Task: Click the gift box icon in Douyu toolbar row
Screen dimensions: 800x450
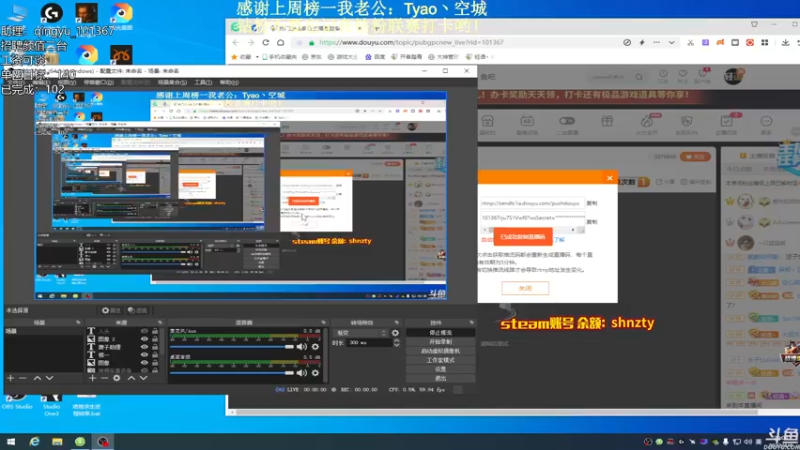Action: 607,121
